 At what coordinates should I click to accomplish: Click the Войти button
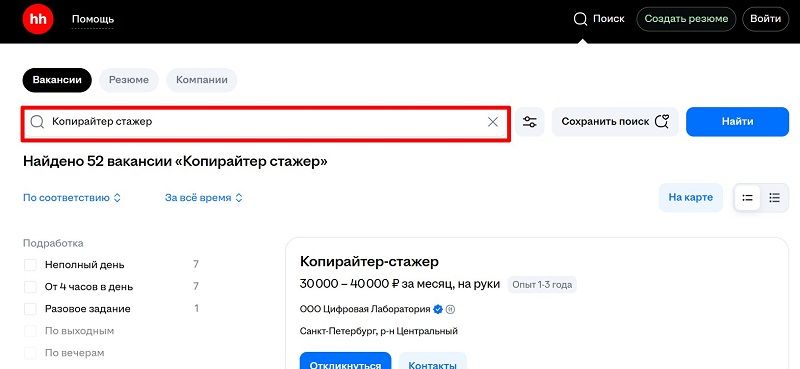click(x=765, y=19)
